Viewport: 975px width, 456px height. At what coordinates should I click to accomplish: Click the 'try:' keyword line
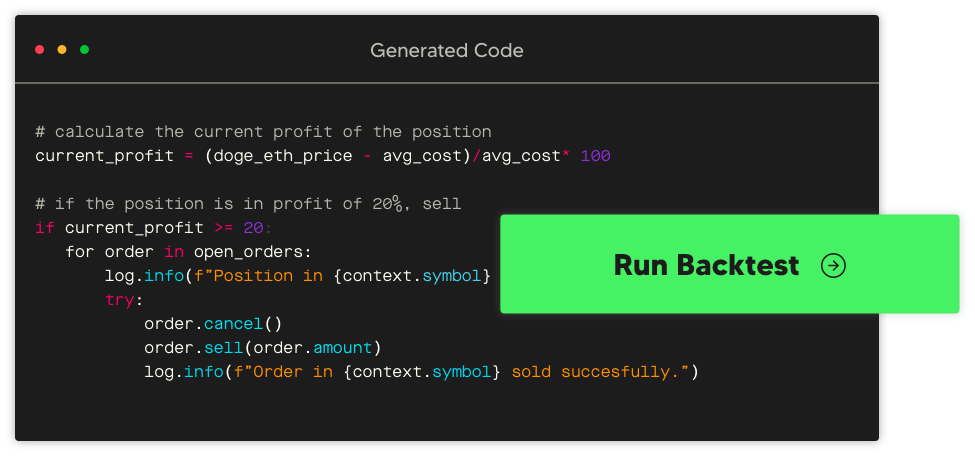coord(124,300)
